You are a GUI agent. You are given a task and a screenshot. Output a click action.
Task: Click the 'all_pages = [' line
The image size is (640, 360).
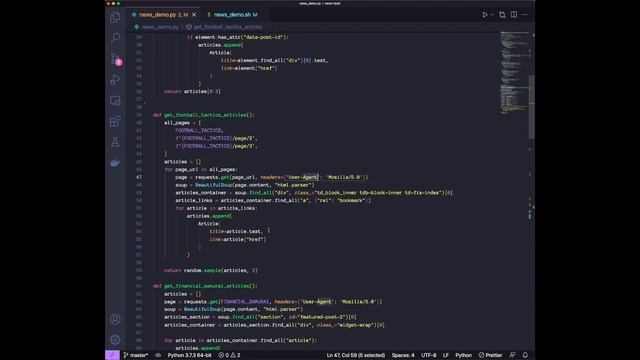(x=182, y=123)
